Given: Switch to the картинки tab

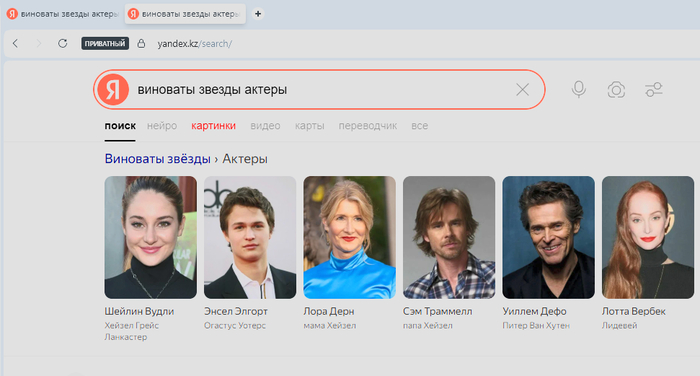Looking at the screenshot, I should pyautogui.click(x=213, y=126).
